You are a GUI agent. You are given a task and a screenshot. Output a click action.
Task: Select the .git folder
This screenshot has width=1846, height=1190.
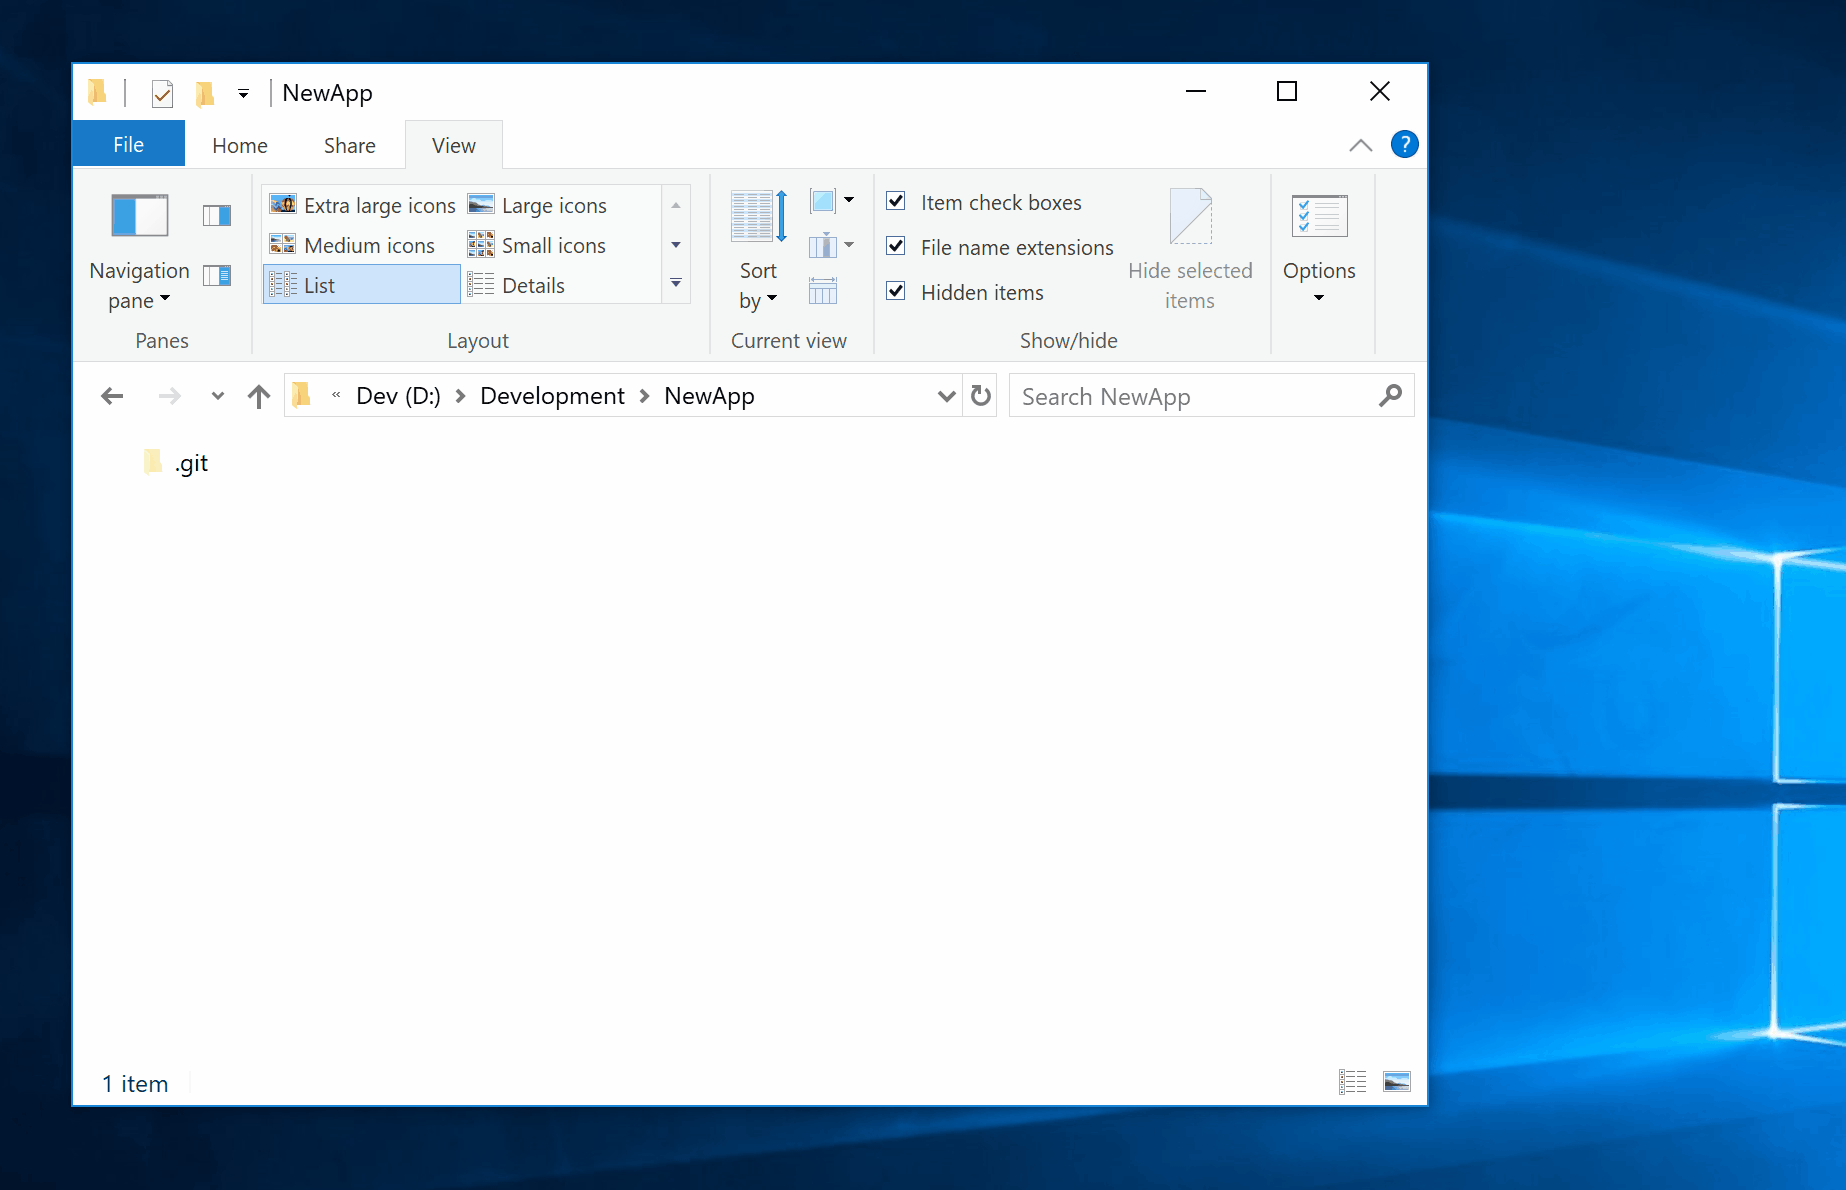click(176, 463)
